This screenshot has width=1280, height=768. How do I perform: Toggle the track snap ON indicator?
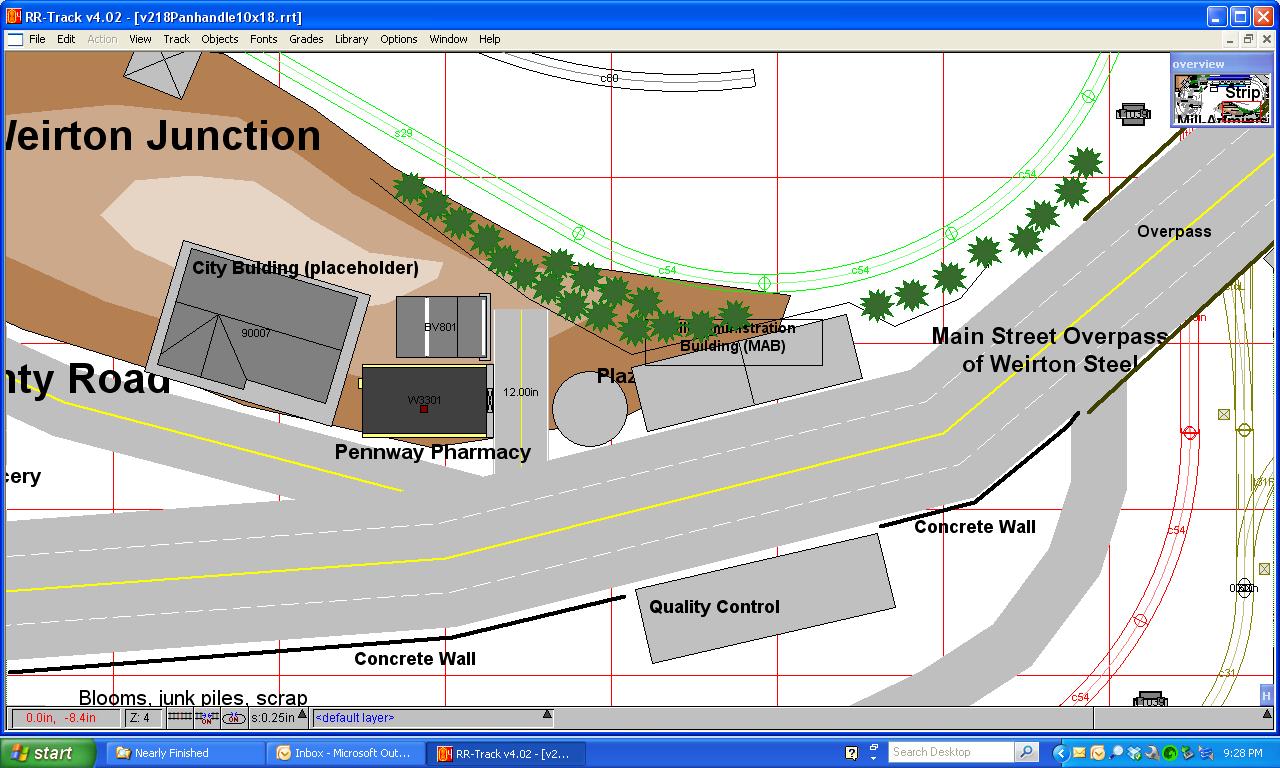207,717
